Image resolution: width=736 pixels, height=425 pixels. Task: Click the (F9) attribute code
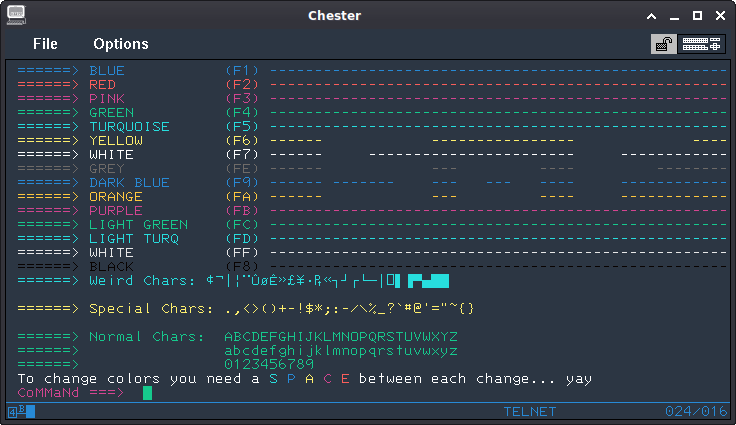(242, 183)
